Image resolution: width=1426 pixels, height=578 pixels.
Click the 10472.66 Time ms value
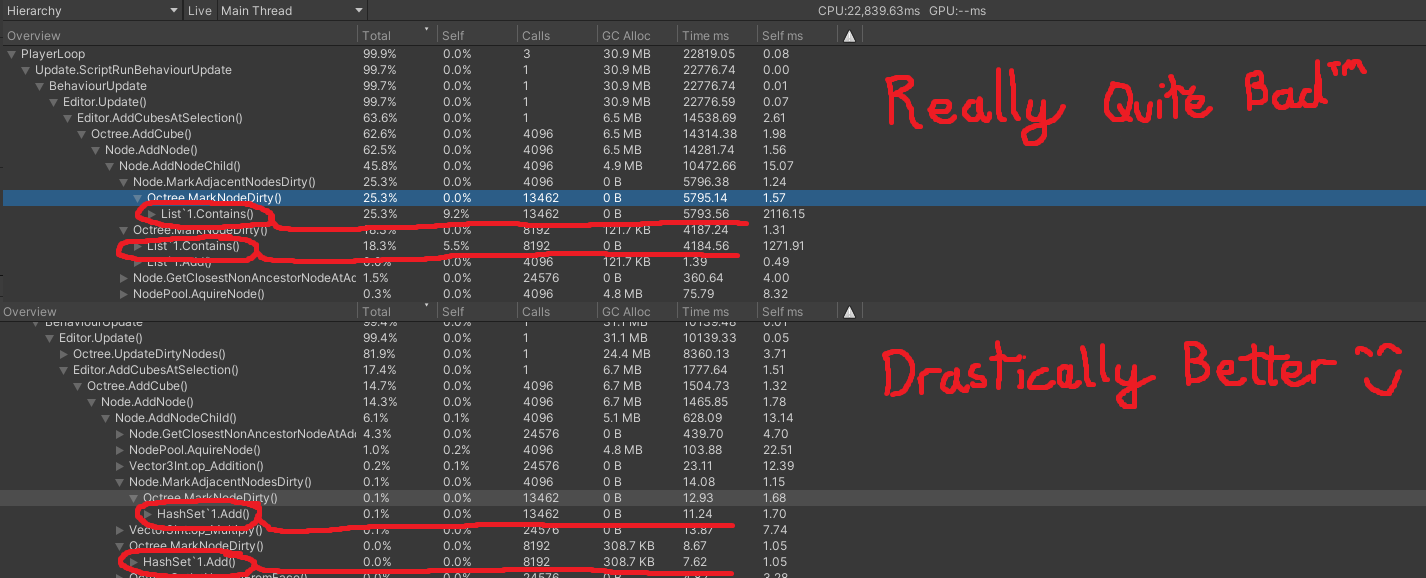tap(709, 166)
